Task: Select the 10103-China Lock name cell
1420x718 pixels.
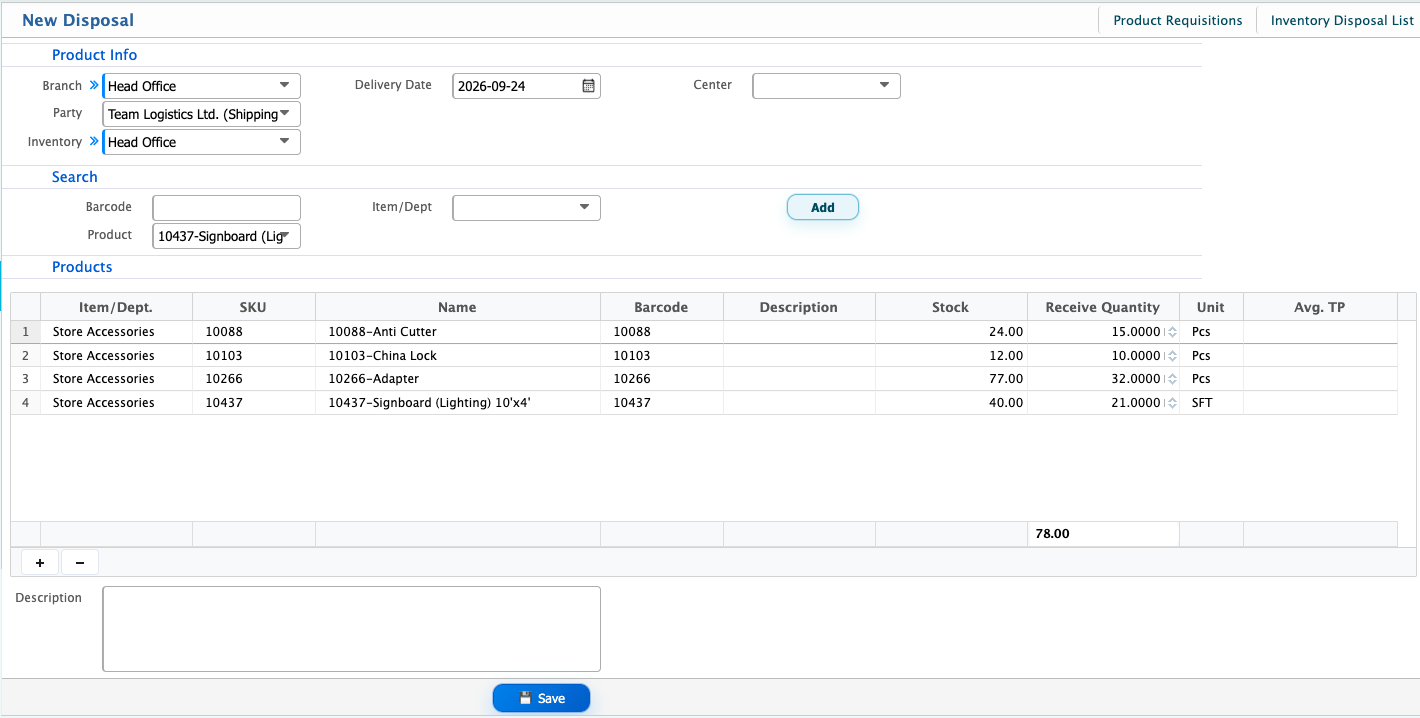Action: pos(458,356)
